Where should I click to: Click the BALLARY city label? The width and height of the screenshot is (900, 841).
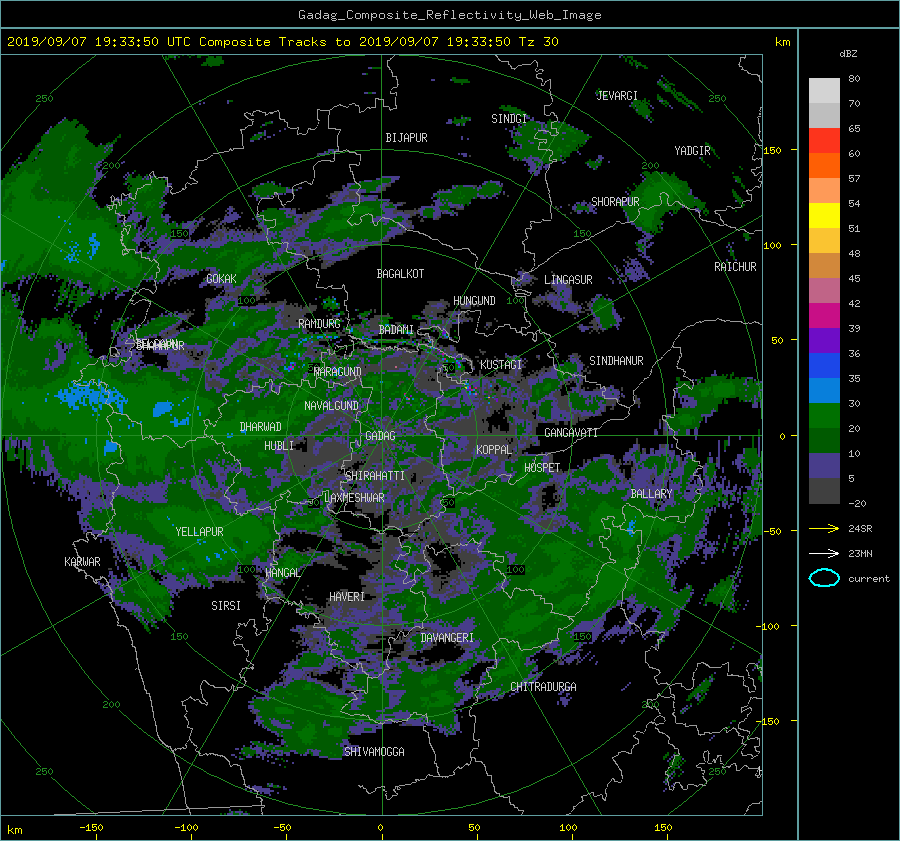pyautogui.click(x=651, y=494)
